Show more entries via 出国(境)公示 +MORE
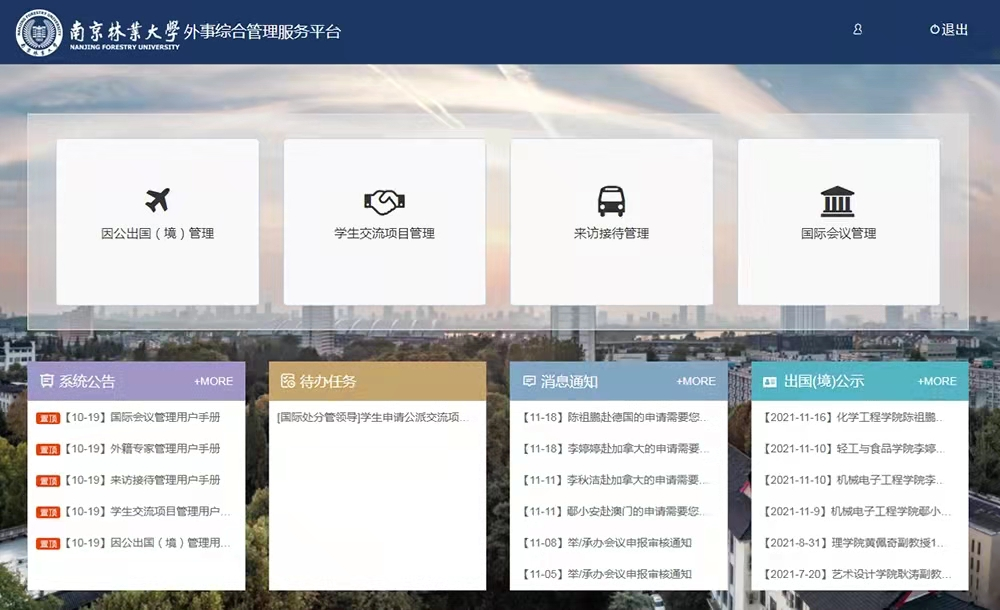Viewport: 1000px width, 610px height. tap(937, 381)
